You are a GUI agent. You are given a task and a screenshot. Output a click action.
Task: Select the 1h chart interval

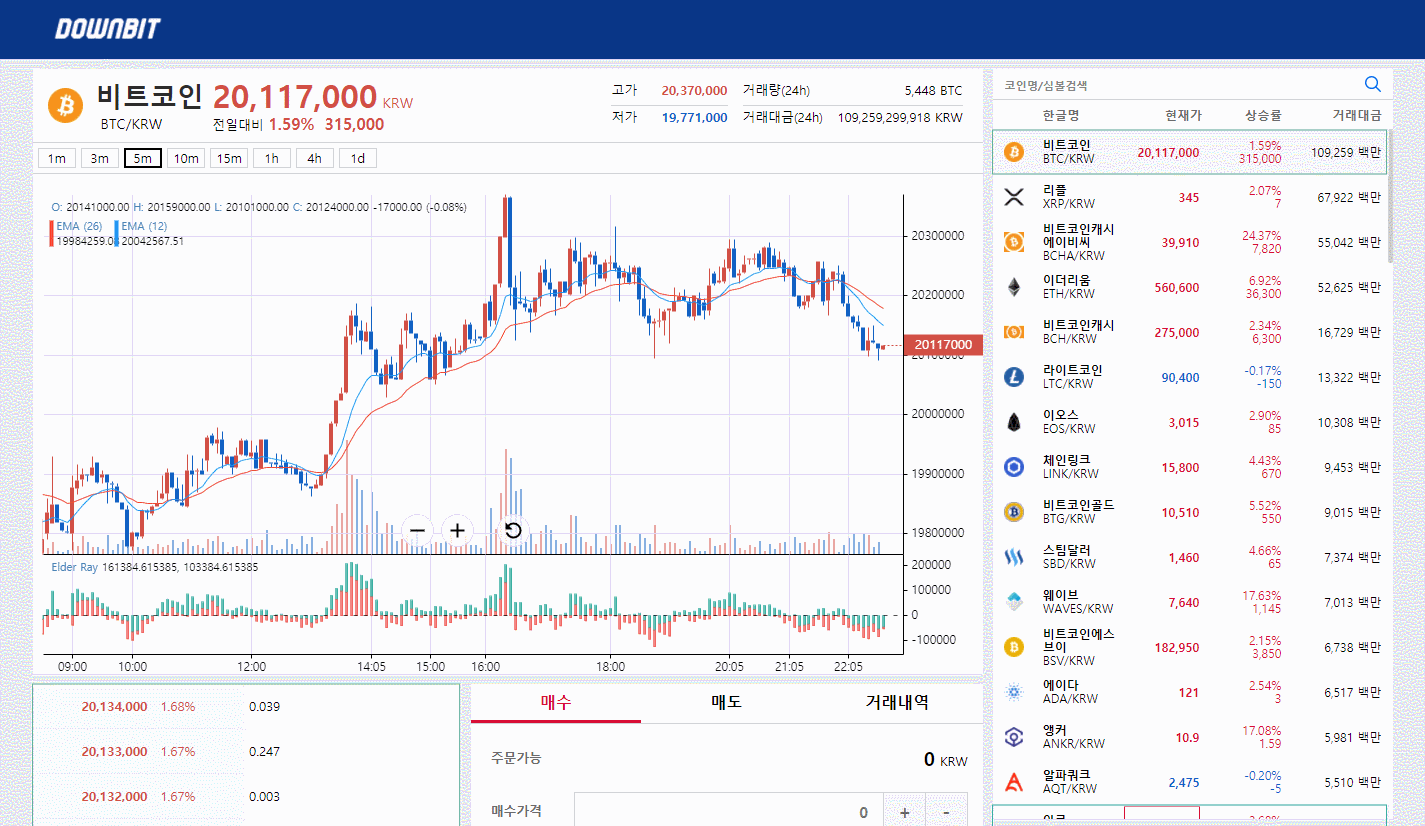pos(272,158)
